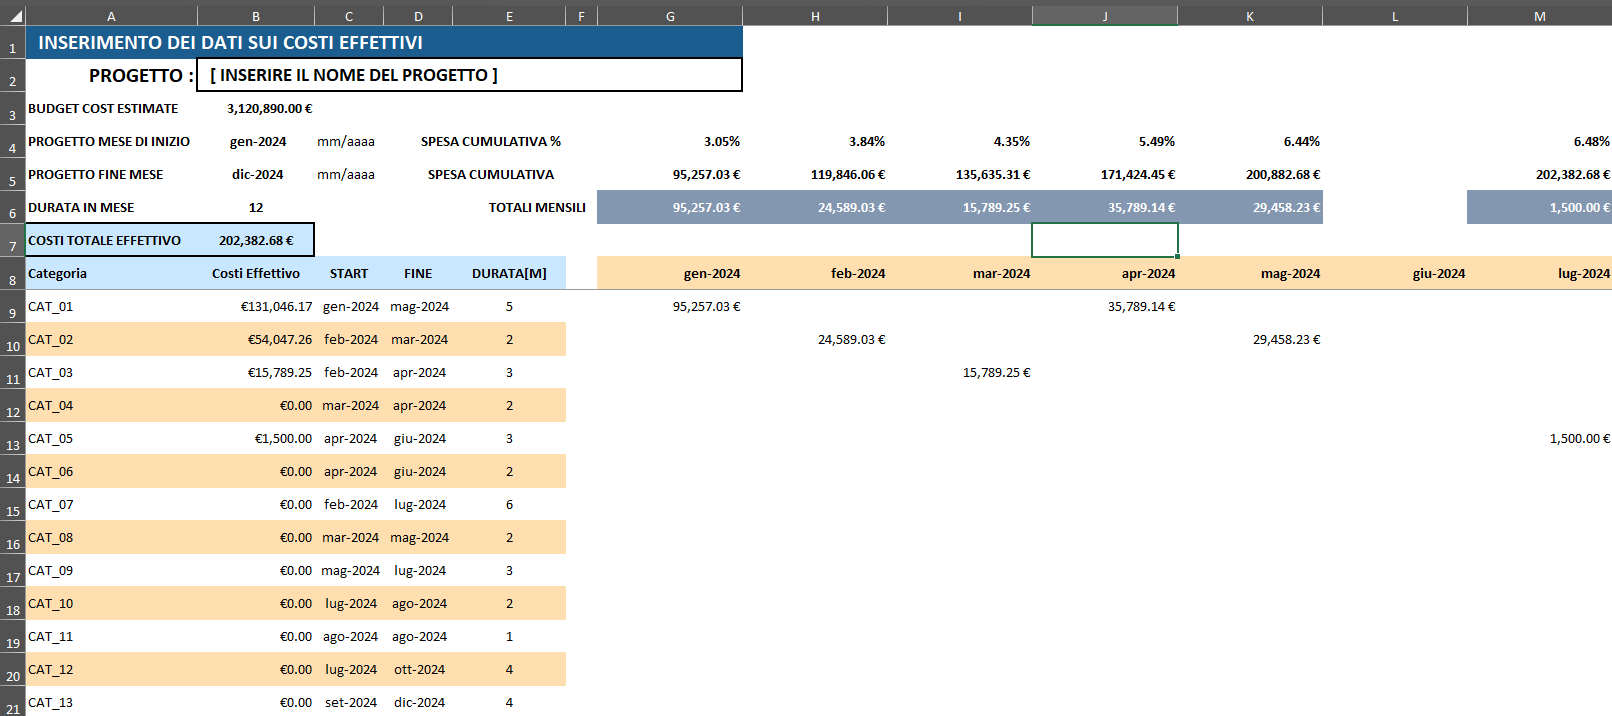
Task: Click the 'BUDGET COST ESTIMATE' label
Action: (x=103, y=108)
